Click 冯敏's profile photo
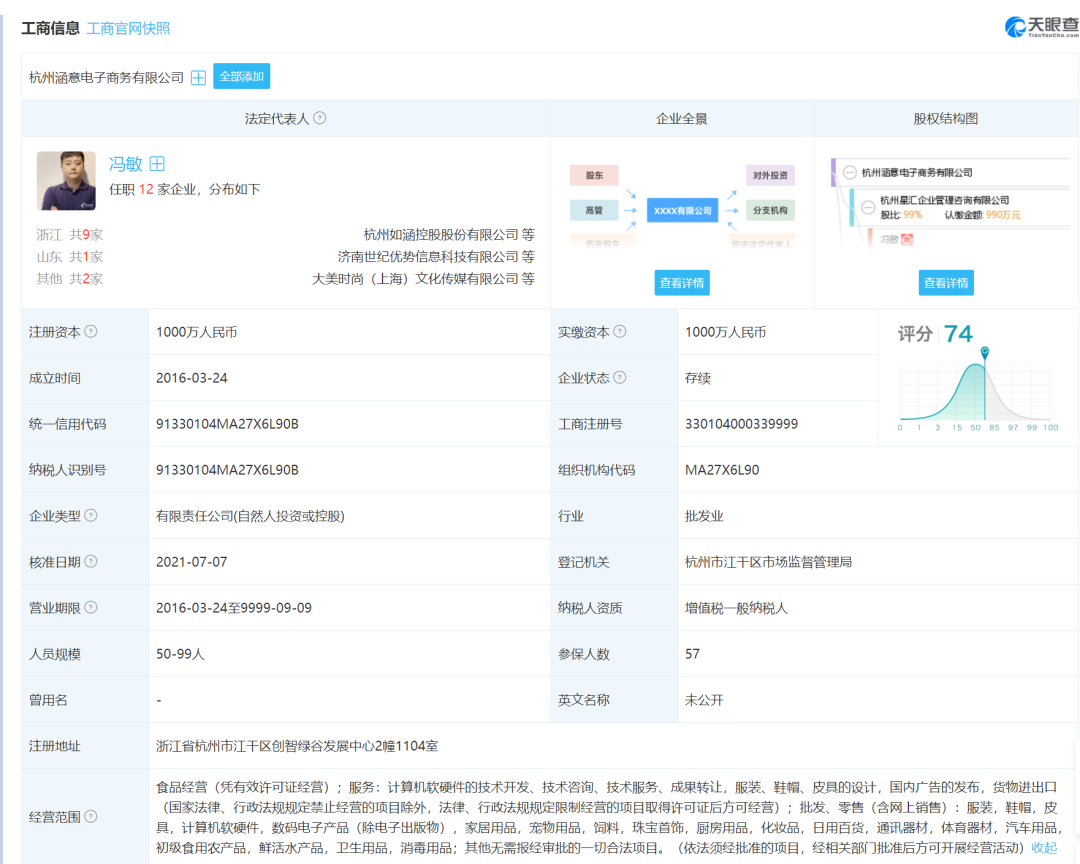This screenshot has width=1080, height=864. [x=66, y=181]
